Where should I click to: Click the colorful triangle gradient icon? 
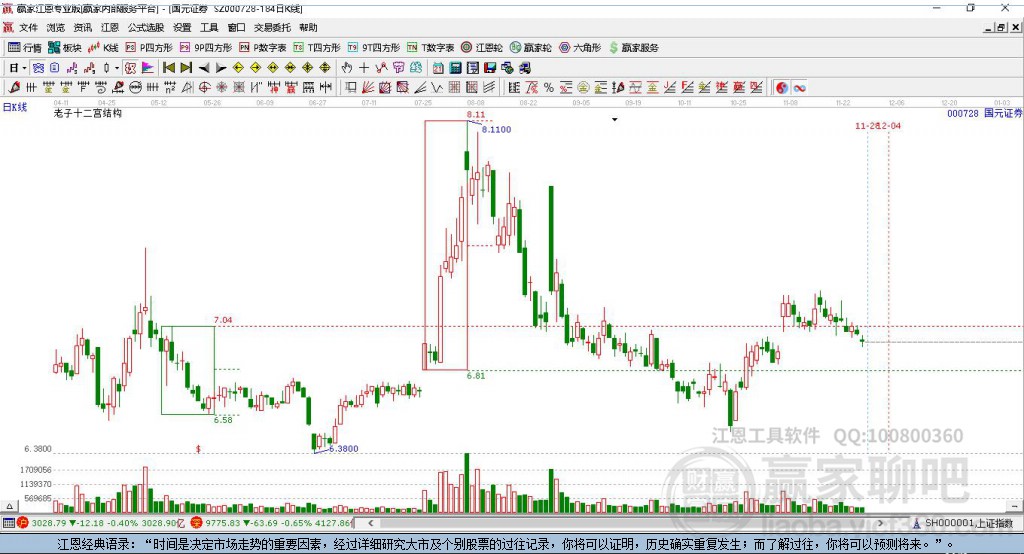(148, 68)
